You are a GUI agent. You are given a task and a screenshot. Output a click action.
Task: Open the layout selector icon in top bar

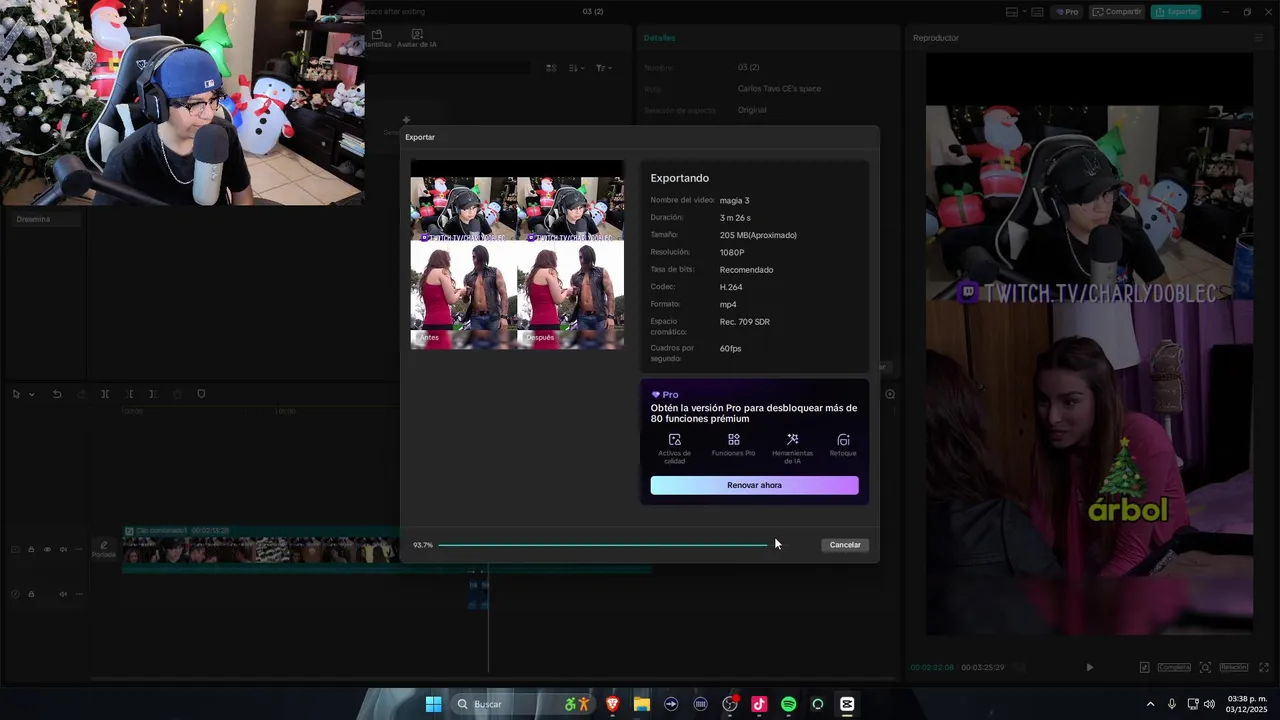(x=1012, y=12)
